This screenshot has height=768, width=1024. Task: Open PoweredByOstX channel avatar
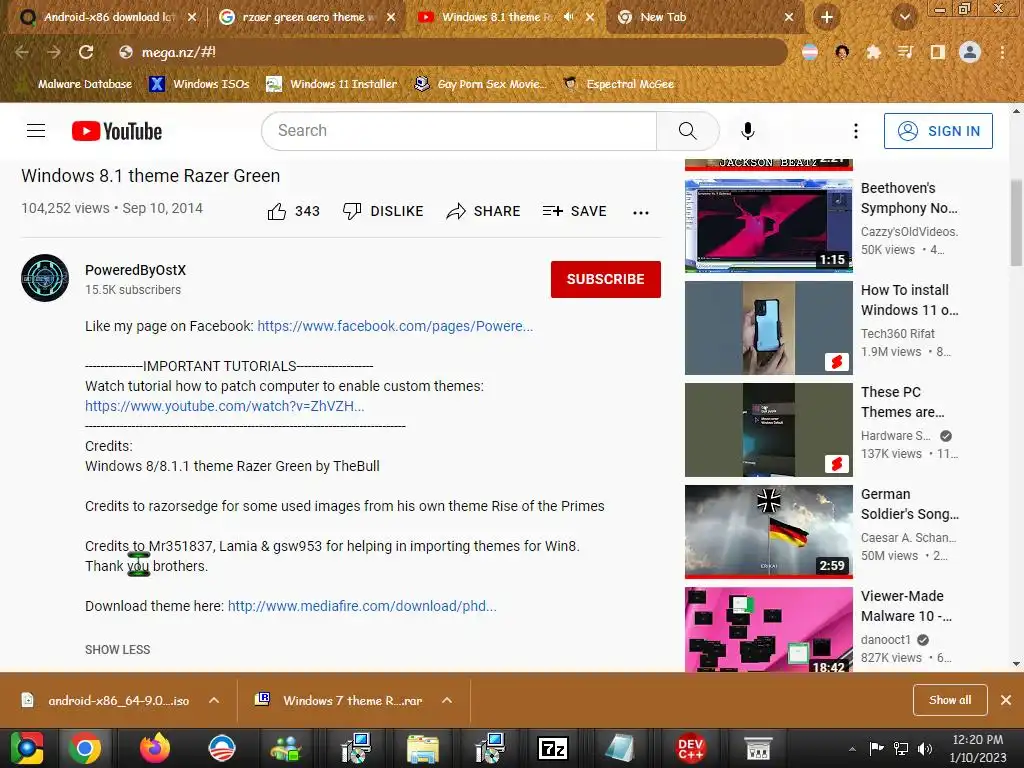(x=45, y=278)
